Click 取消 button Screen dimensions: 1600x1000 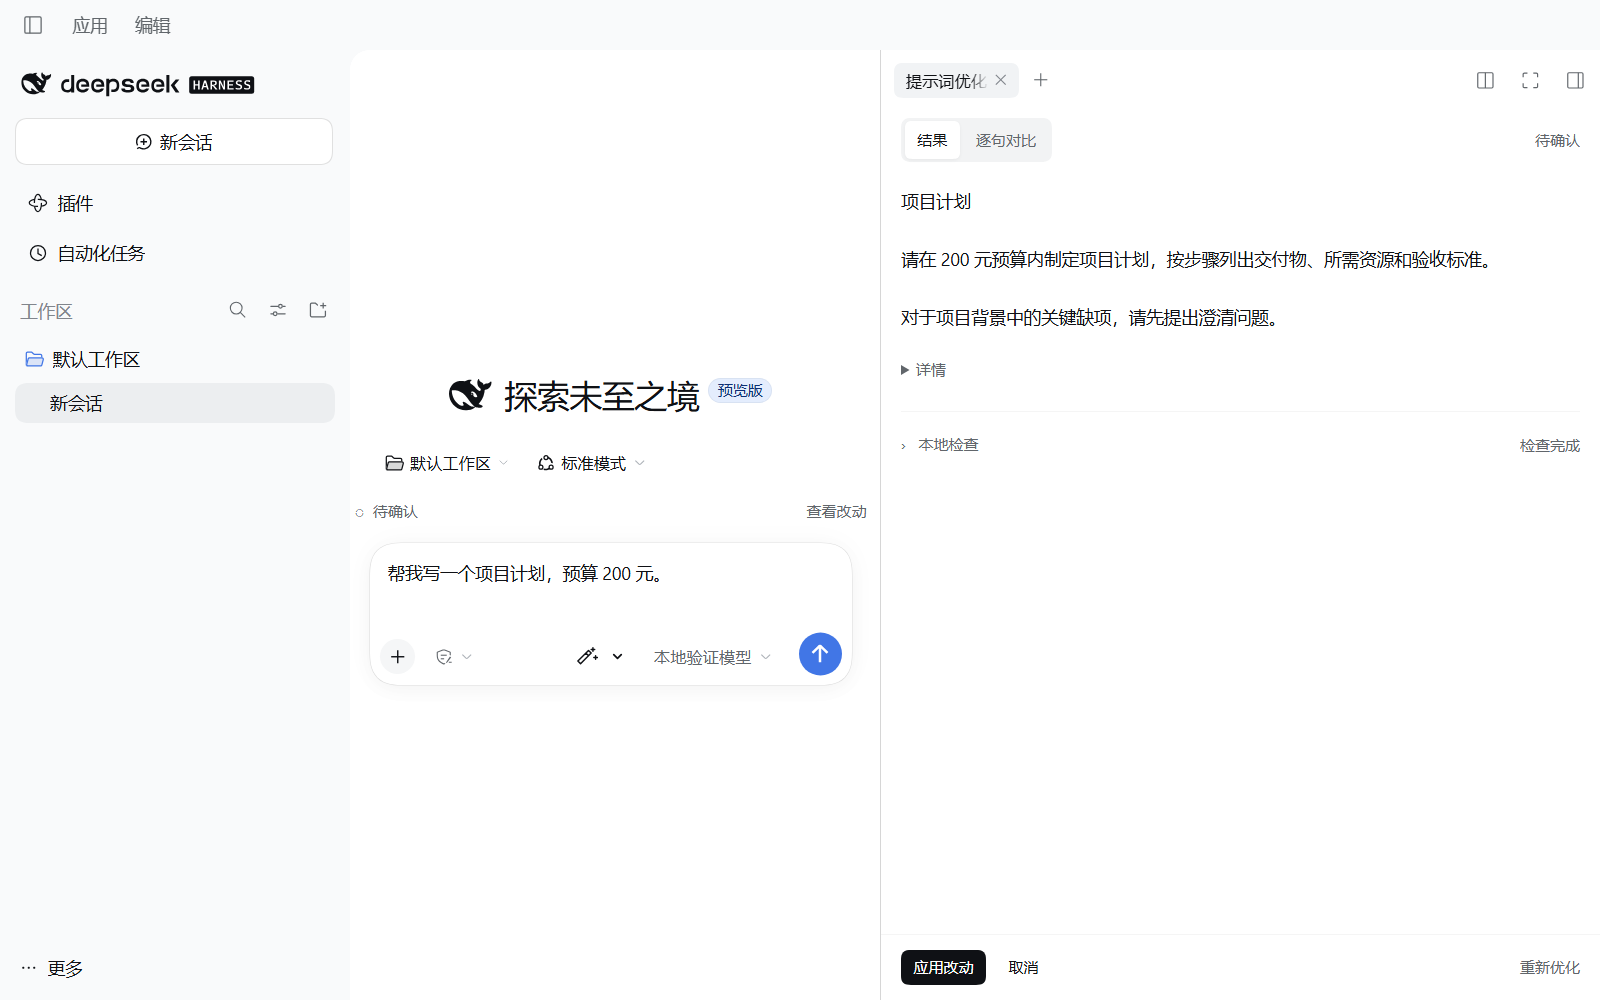pos(1023,967)
